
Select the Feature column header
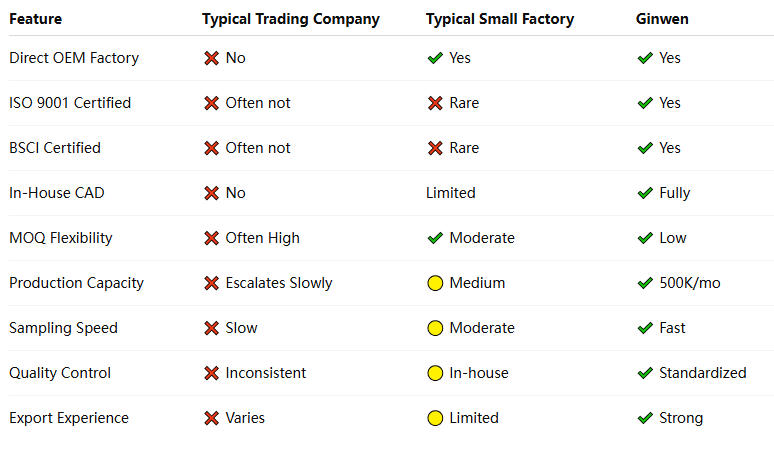[37, 17]
